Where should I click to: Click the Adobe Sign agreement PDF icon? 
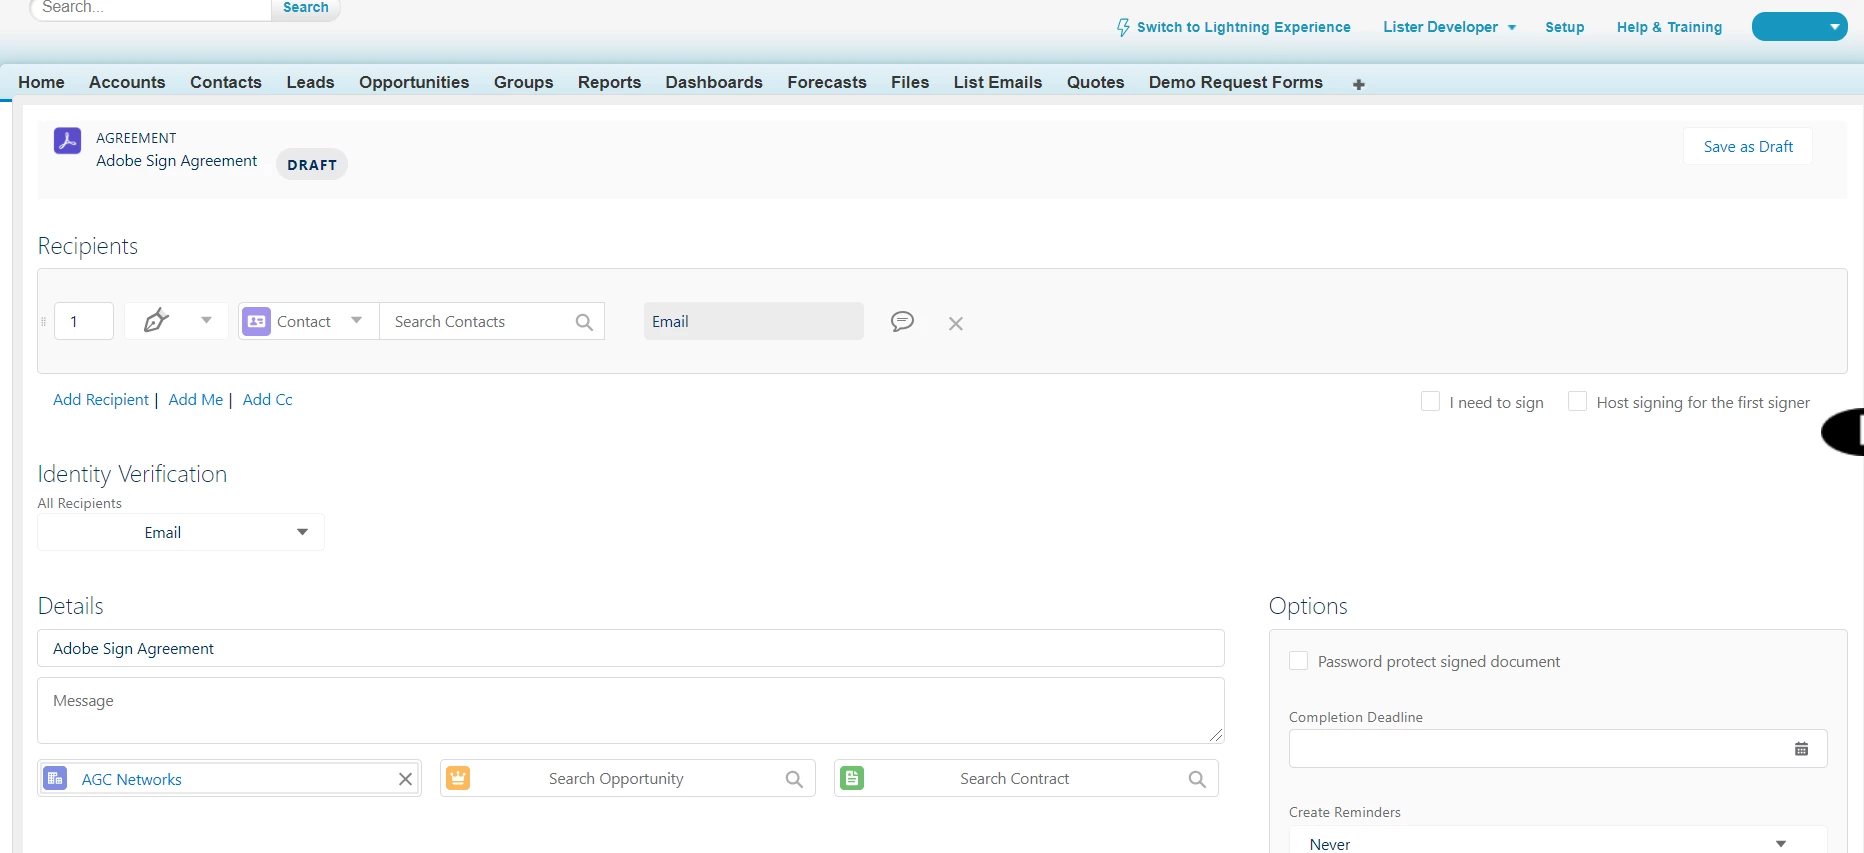67,141
